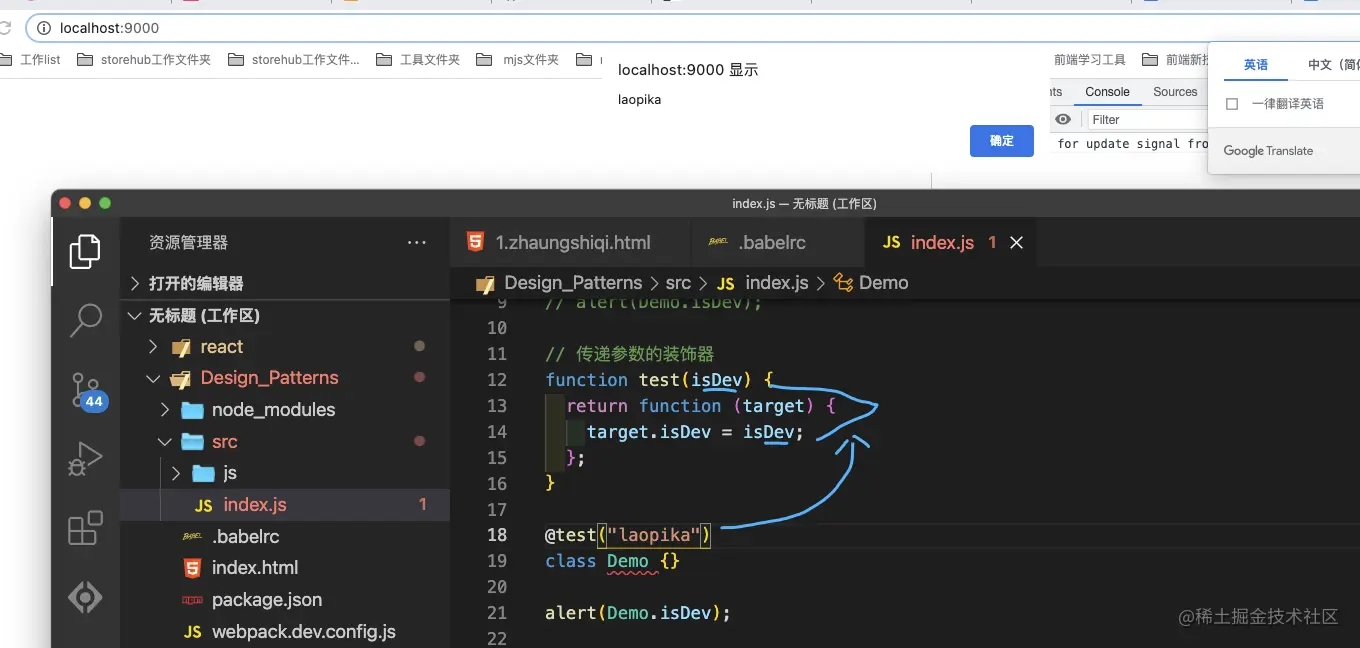Tick the '一律翻译英语' checkbox
The height and width of the screenshot is (648, 1360).
click(1232, 104)
